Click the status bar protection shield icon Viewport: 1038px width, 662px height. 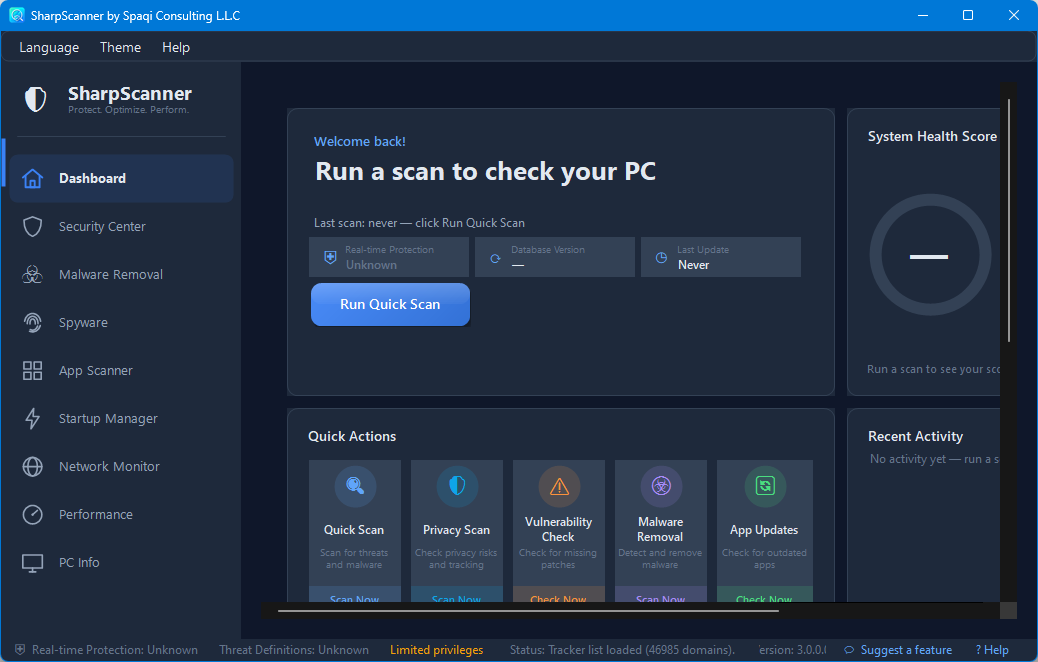point(20,649)
